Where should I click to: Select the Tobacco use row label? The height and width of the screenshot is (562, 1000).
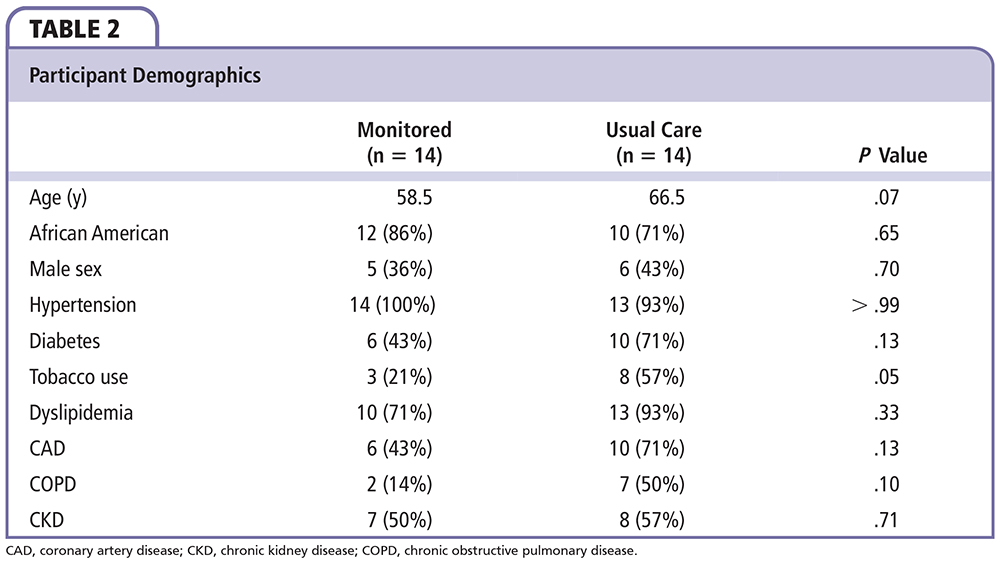(x=79, y=377)
